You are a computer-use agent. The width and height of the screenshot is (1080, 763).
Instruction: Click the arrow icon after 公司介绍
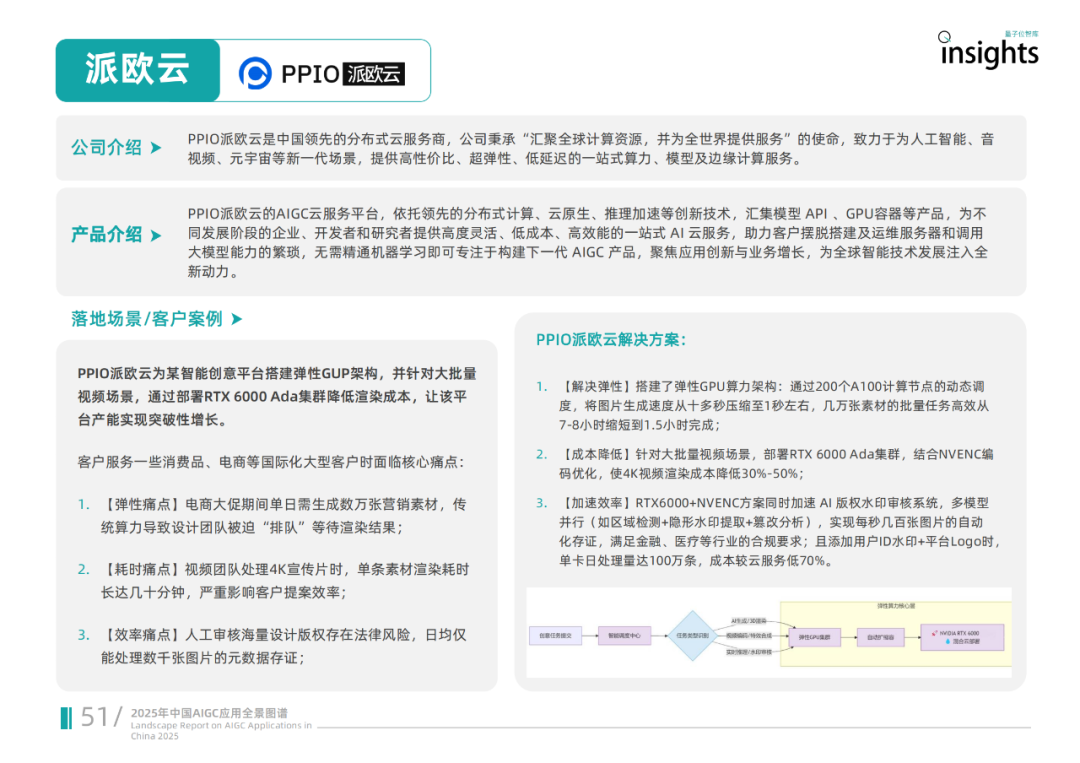tap(156, 147)
